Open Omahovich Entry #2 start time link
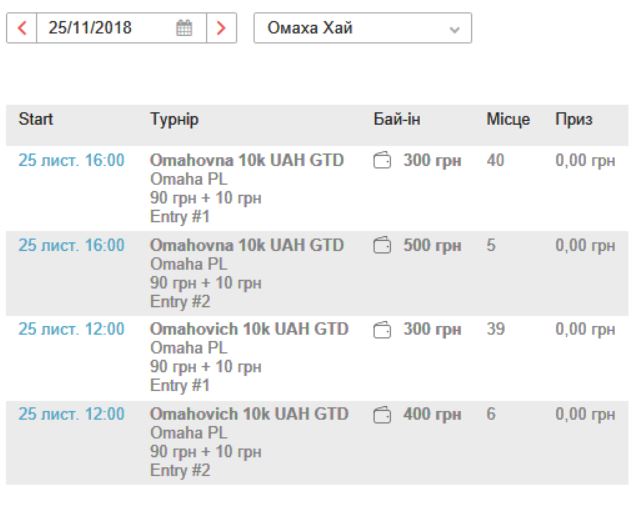This screenshot has height=520, width=635. click(71, 414)
